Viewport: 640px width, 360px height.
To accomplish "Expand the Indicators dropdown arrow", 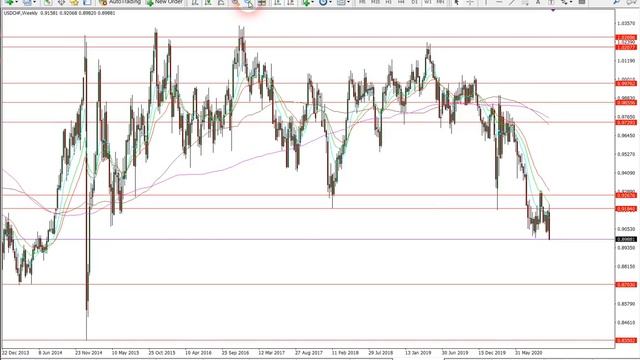I will [x=313, y=2].
